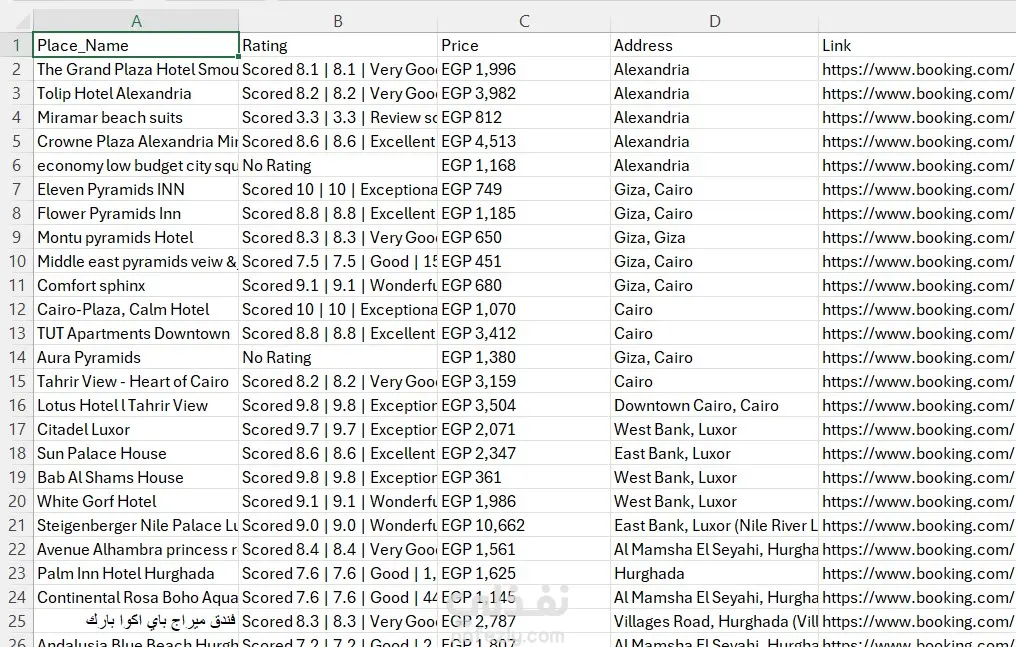This screenshot has width=1016, height=647.
Task: Select the Montu pyramids Hotel cell
Action: pyautogui.click(x=136, y=237)
